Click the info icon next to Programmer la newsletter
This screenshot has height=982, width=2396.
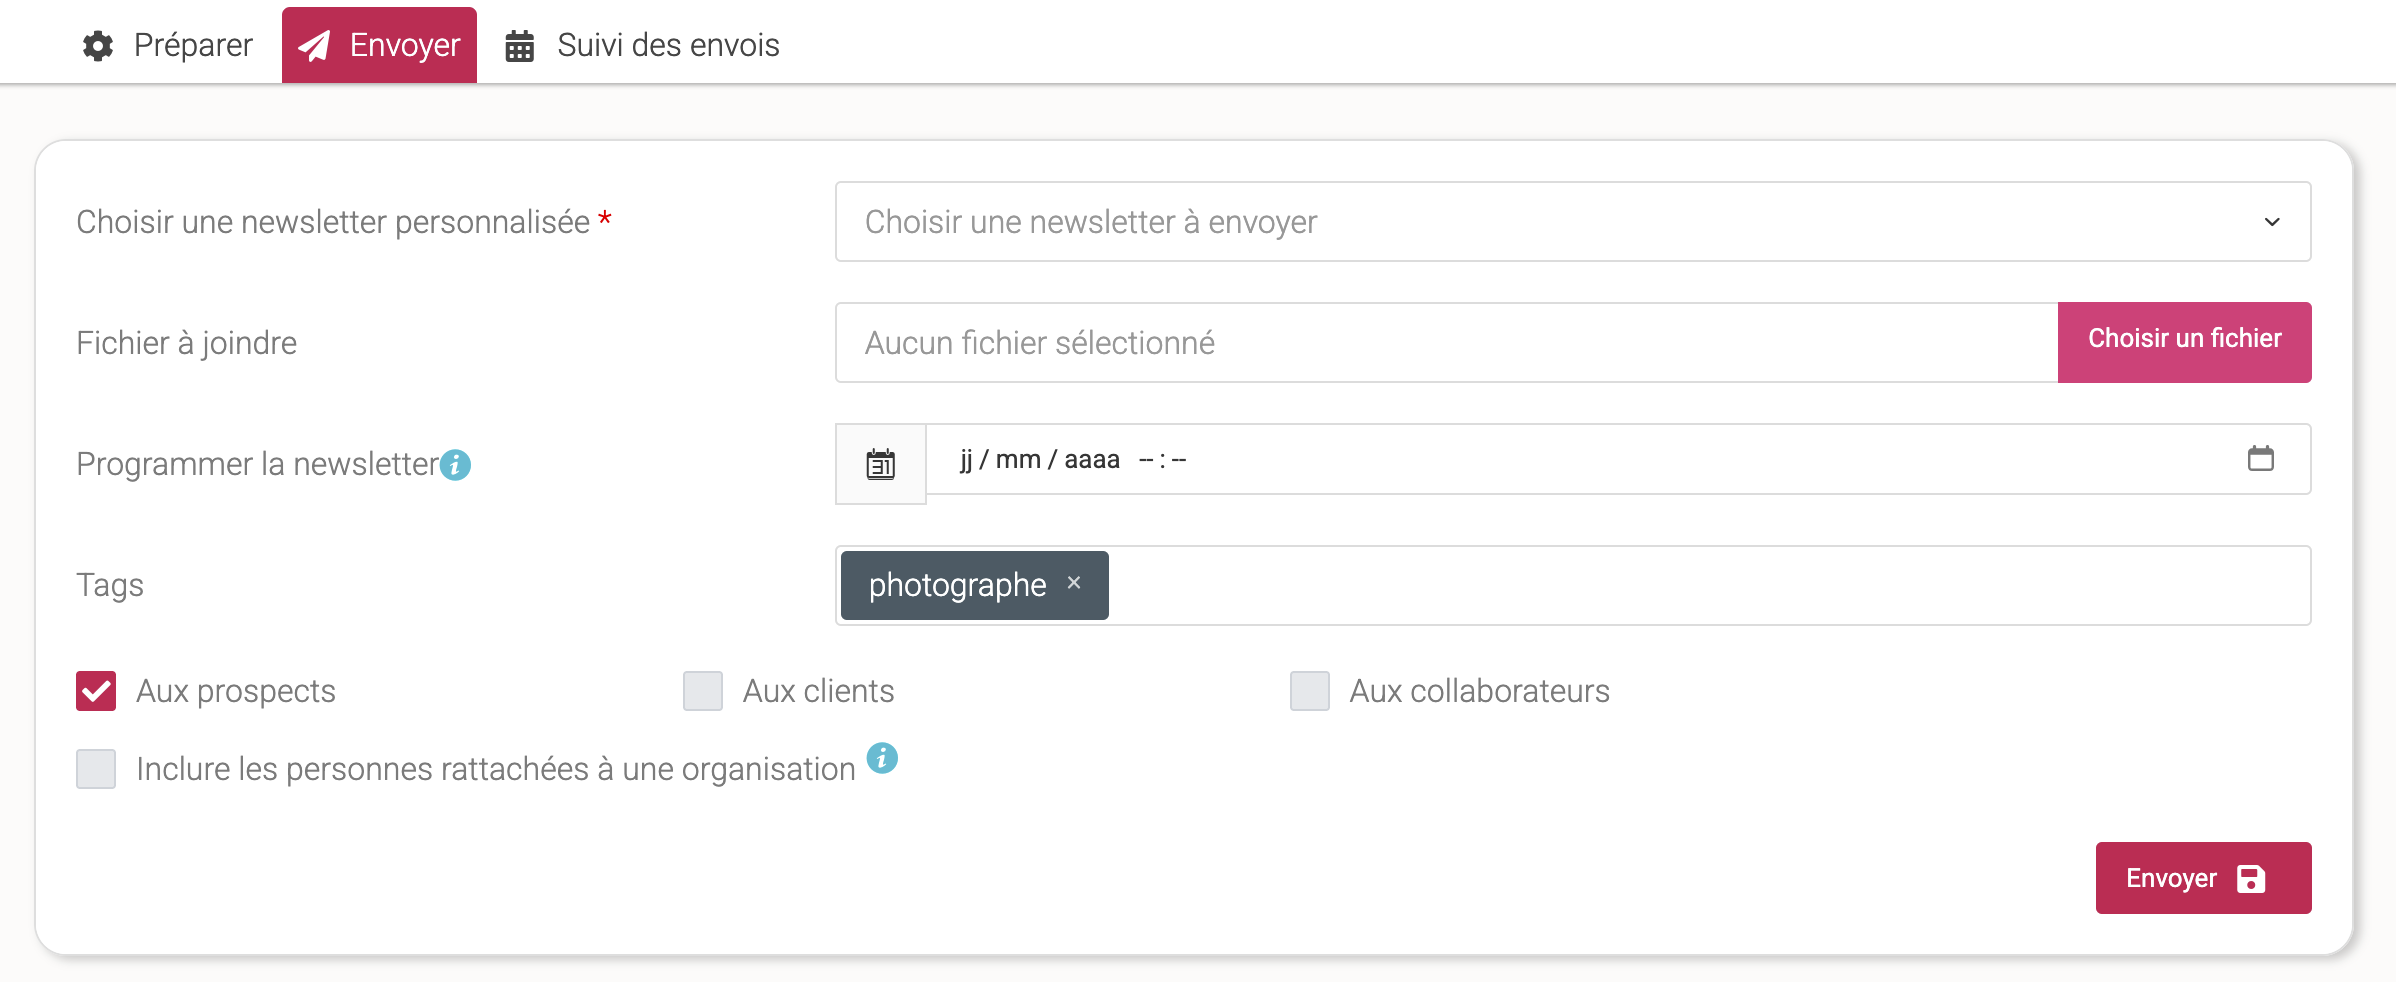pos(456,465)
